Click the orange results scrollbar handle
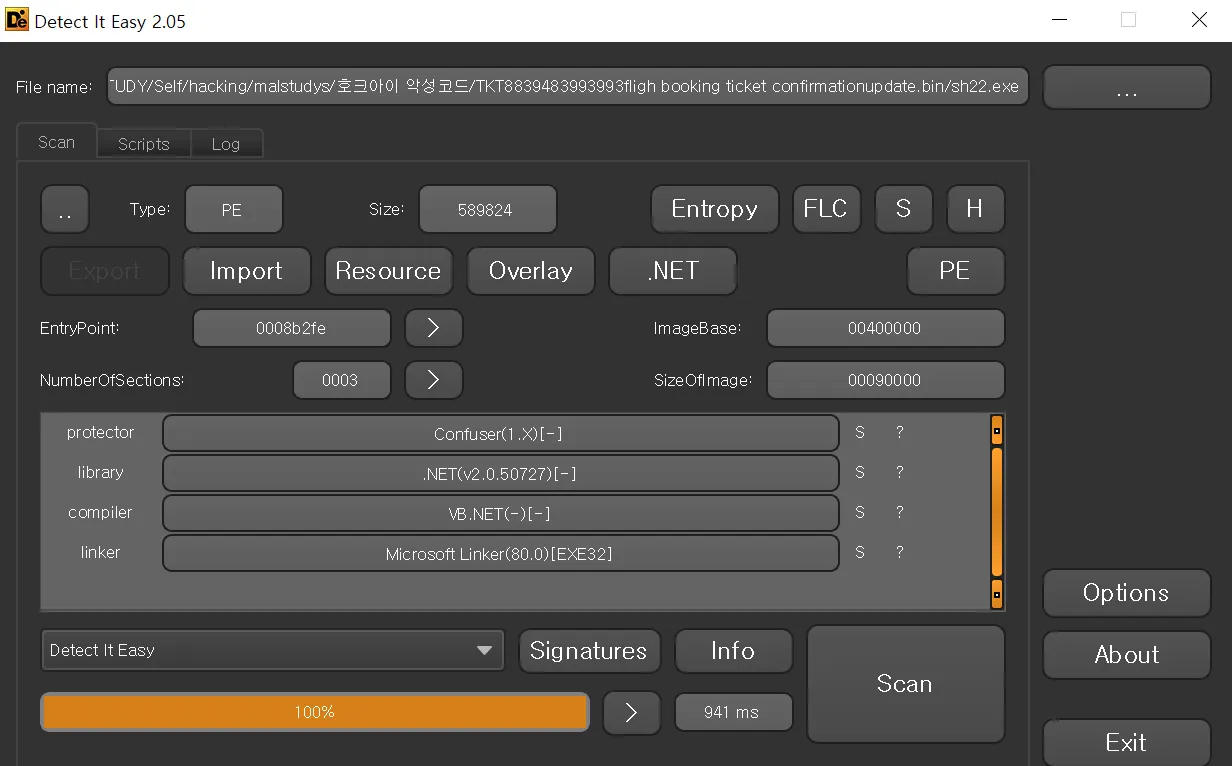The height and width of the screenshot is (766, 1232). 997,512
